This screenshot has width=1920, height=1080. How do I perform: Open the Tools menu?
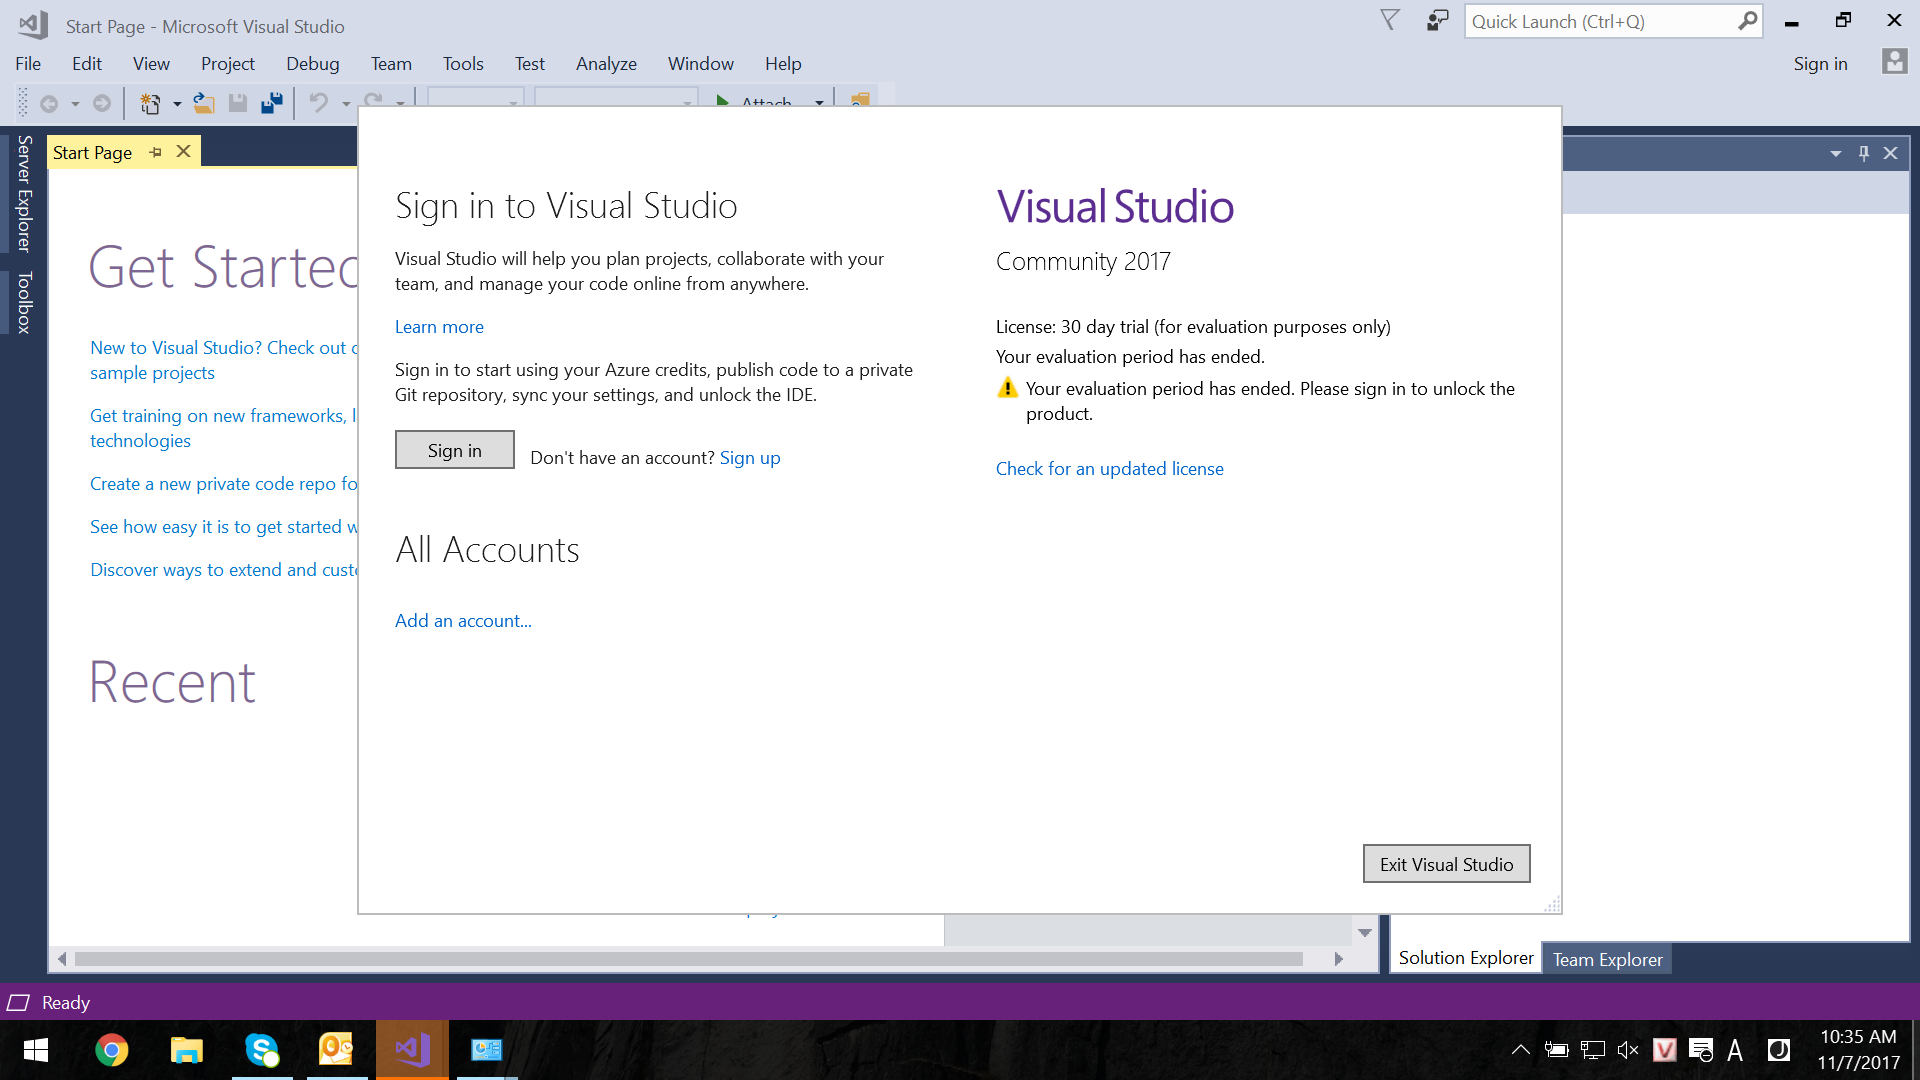(463, 63)
